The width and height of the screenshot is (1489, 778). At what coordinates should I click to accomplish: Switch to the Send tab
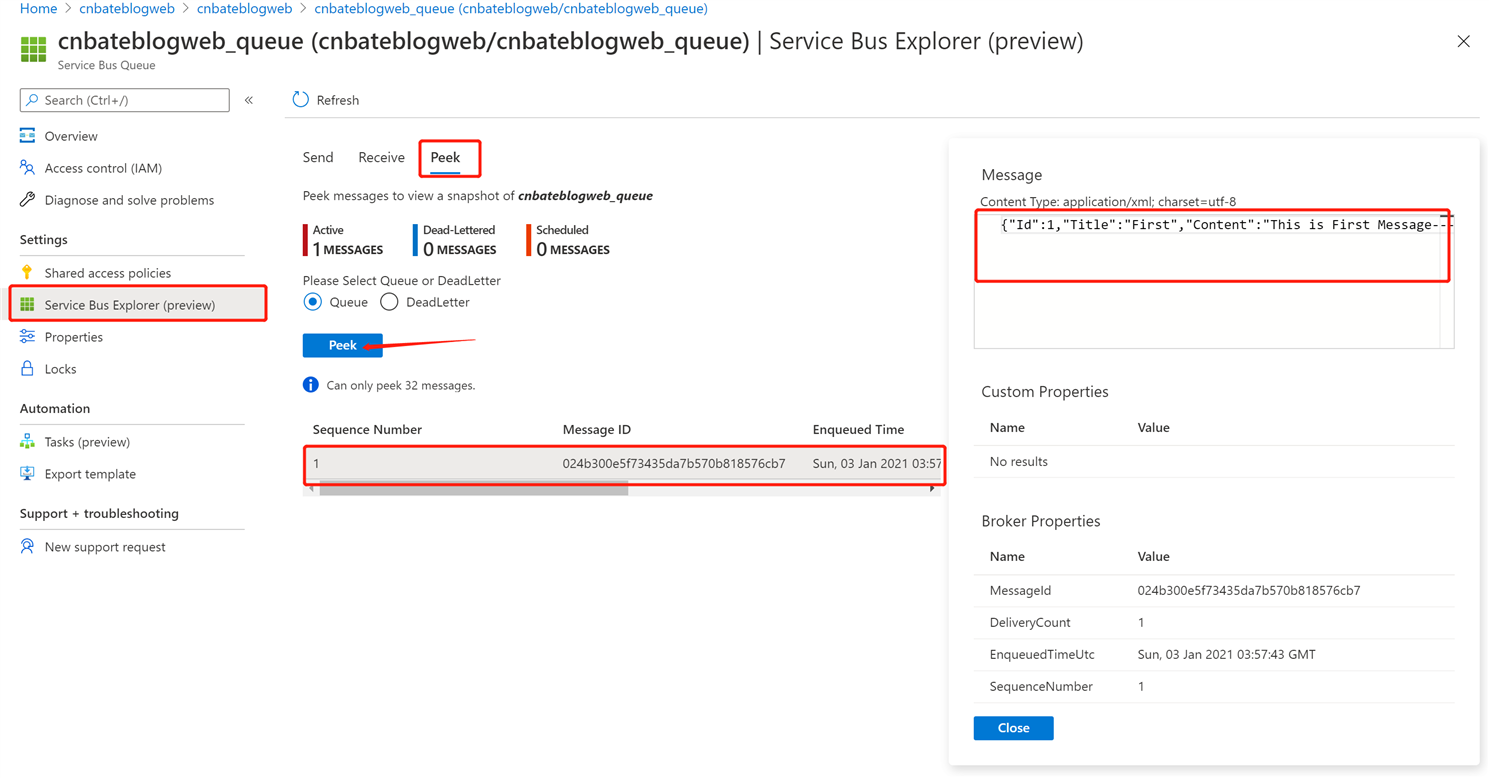tap(318, 157)
